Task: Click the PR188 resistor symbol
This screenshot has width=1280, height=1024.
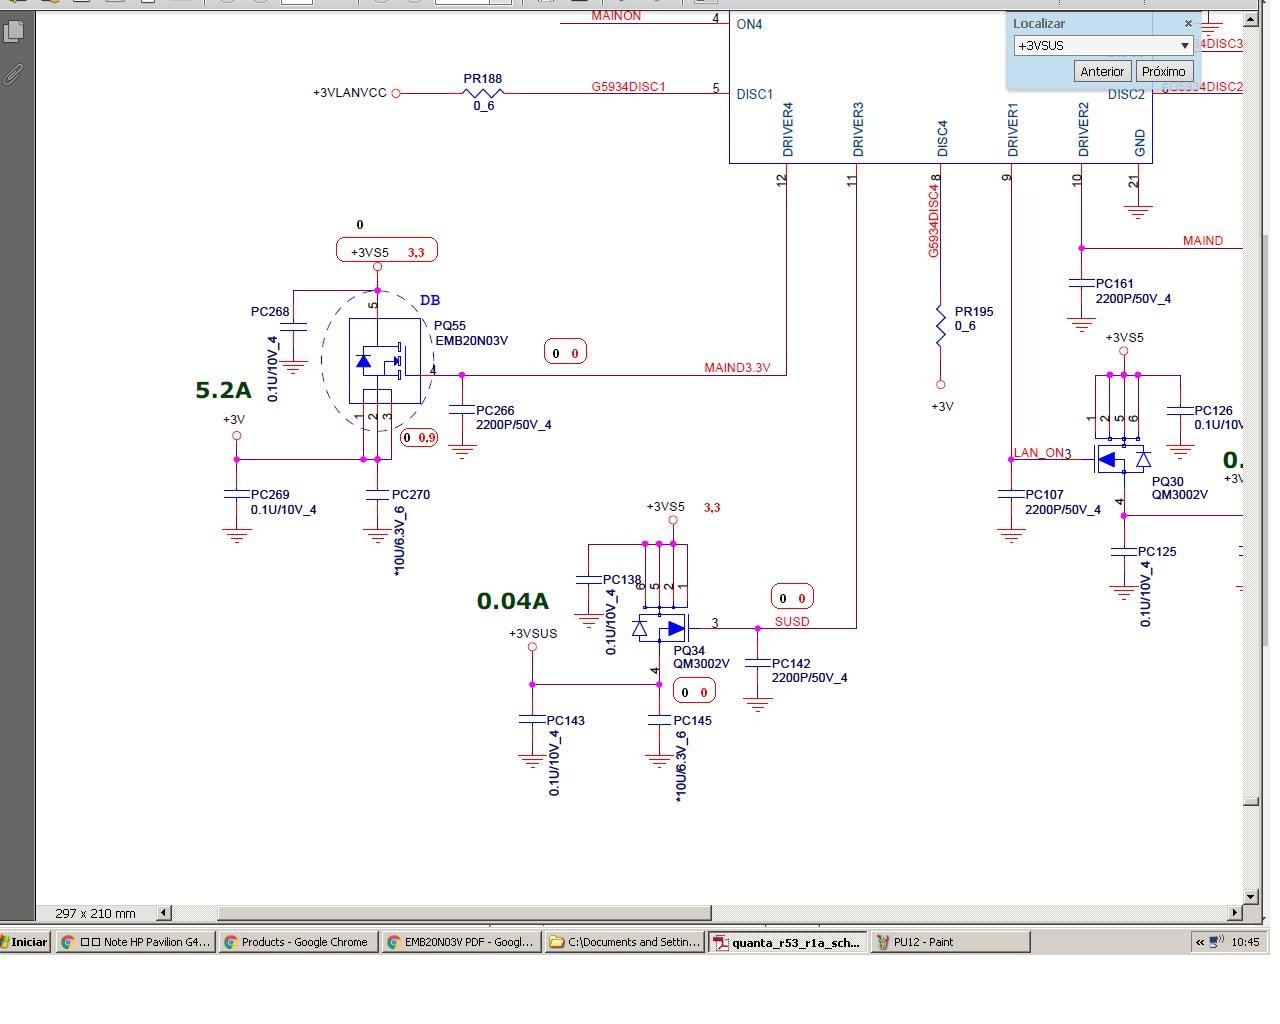Action: pos(483,93)
